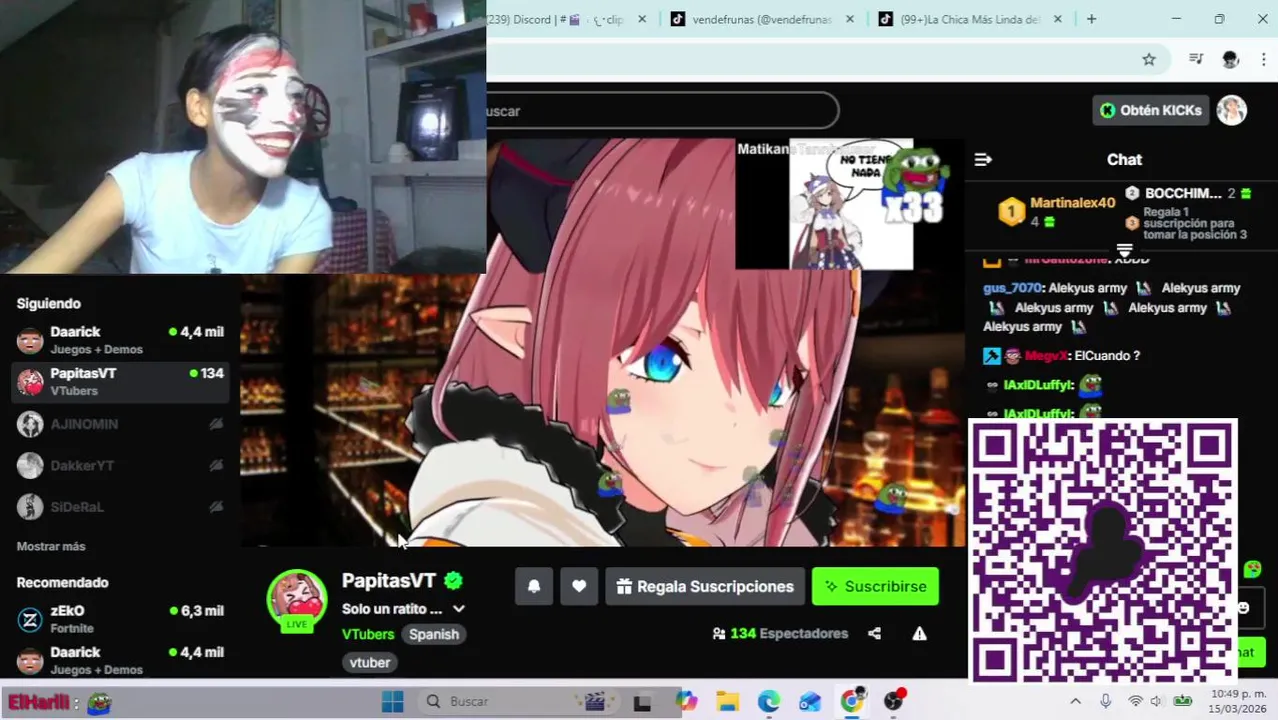Image resolution: width=1278 pixels, height=720 pixels.
Task: Click the Chat panel header
Action: point(1124,160)
